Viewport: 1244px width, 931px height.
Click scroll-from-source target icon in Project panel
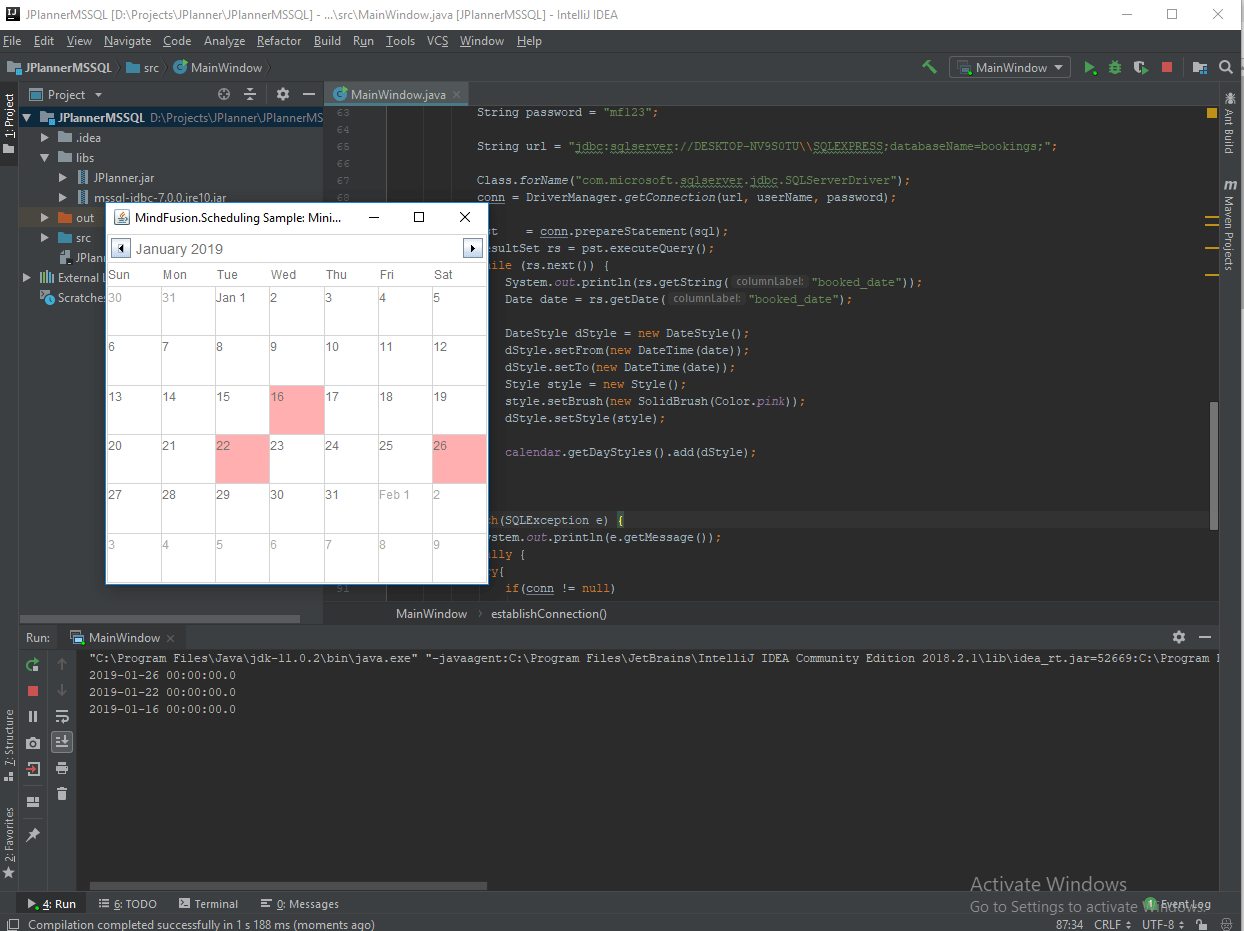coord(224,94)
